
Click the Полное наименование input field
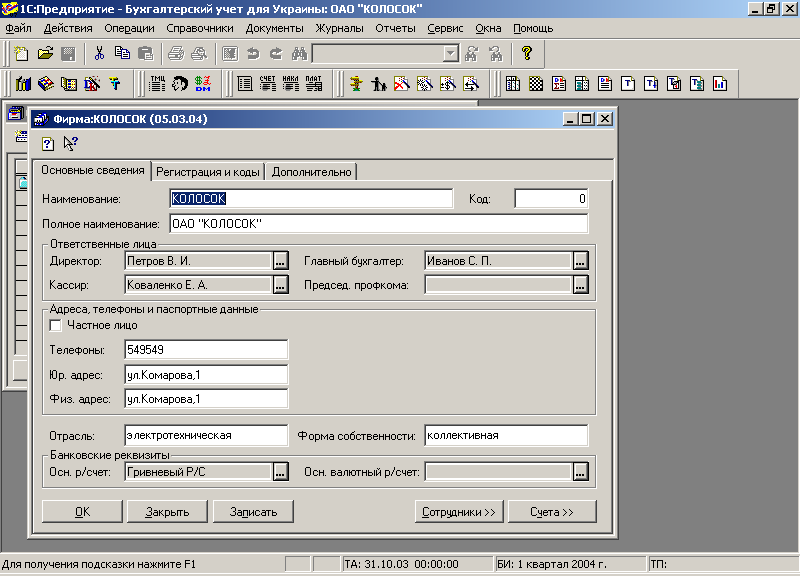click(x=379, y=223)
